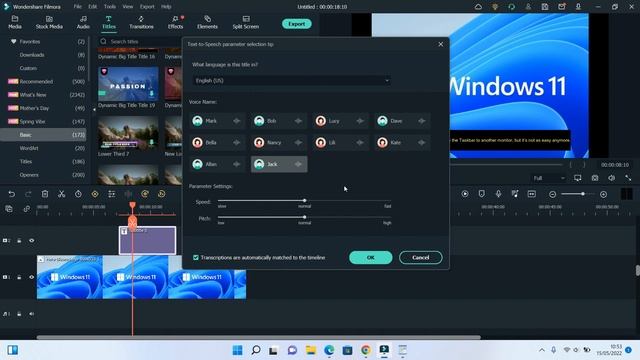Select the Nancy voice option
640x360 pixels.
(x=279, y=142)
